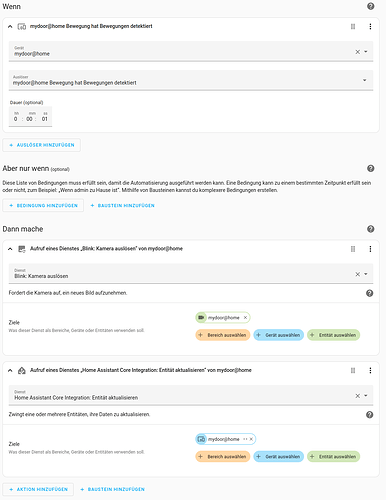Clear the Blink: Kamera auslösen service
This screenshot has width=386, height=500.
[x=357, y=274]
